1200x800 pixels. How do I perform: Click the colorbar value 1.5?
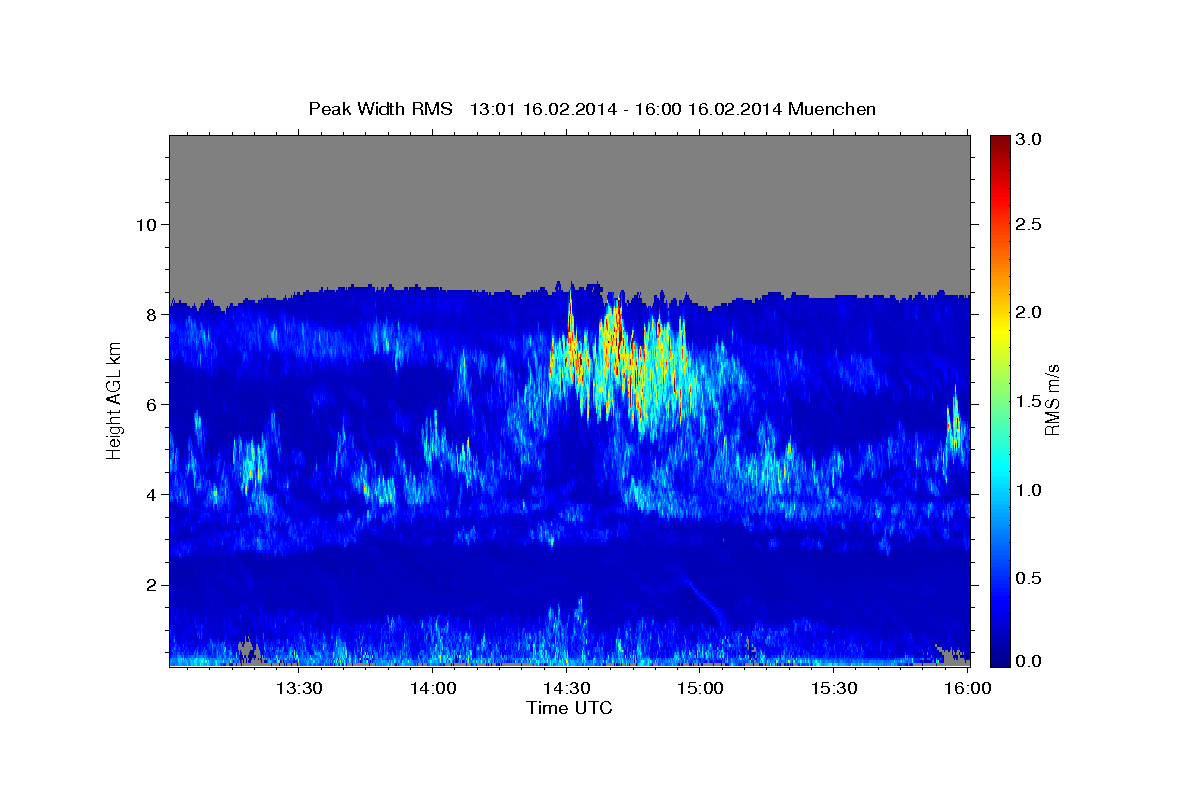[x=1030, y=401]
